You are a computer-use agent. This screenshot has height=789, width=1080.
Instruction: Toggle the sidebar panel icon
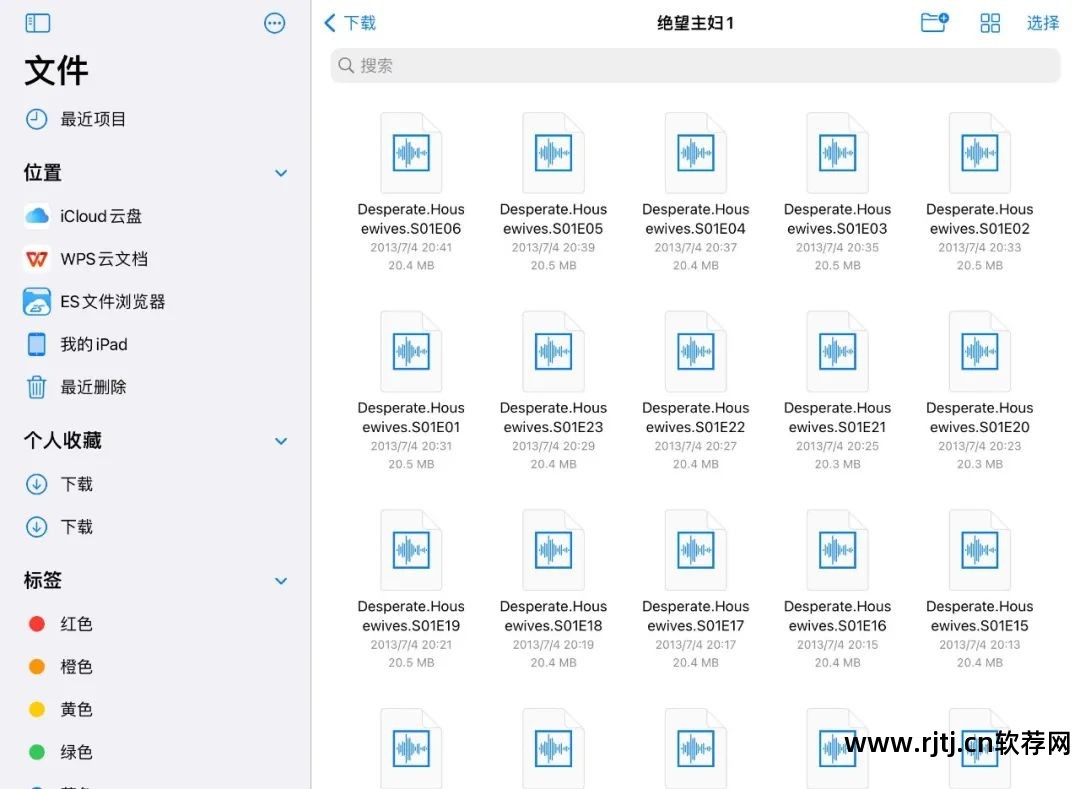pos(37,23)
